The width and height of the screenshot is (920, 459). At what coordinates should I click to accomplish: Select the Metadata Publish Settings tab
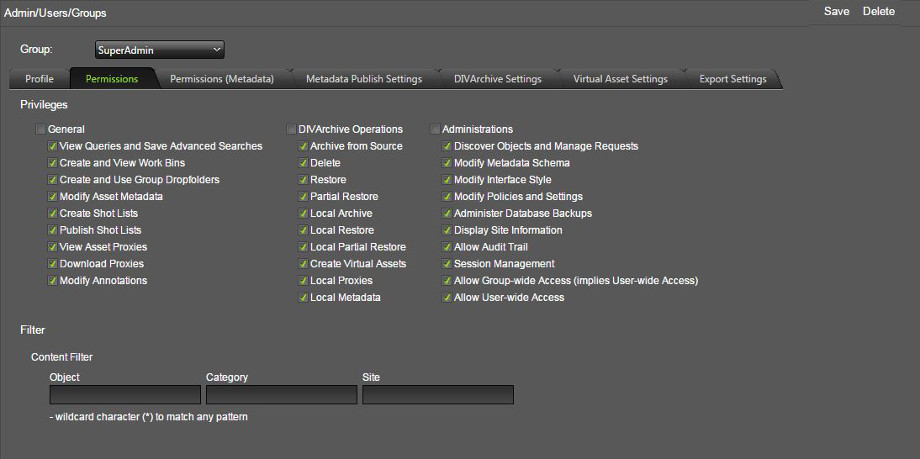pyautogui.click(x=364, y=79)
